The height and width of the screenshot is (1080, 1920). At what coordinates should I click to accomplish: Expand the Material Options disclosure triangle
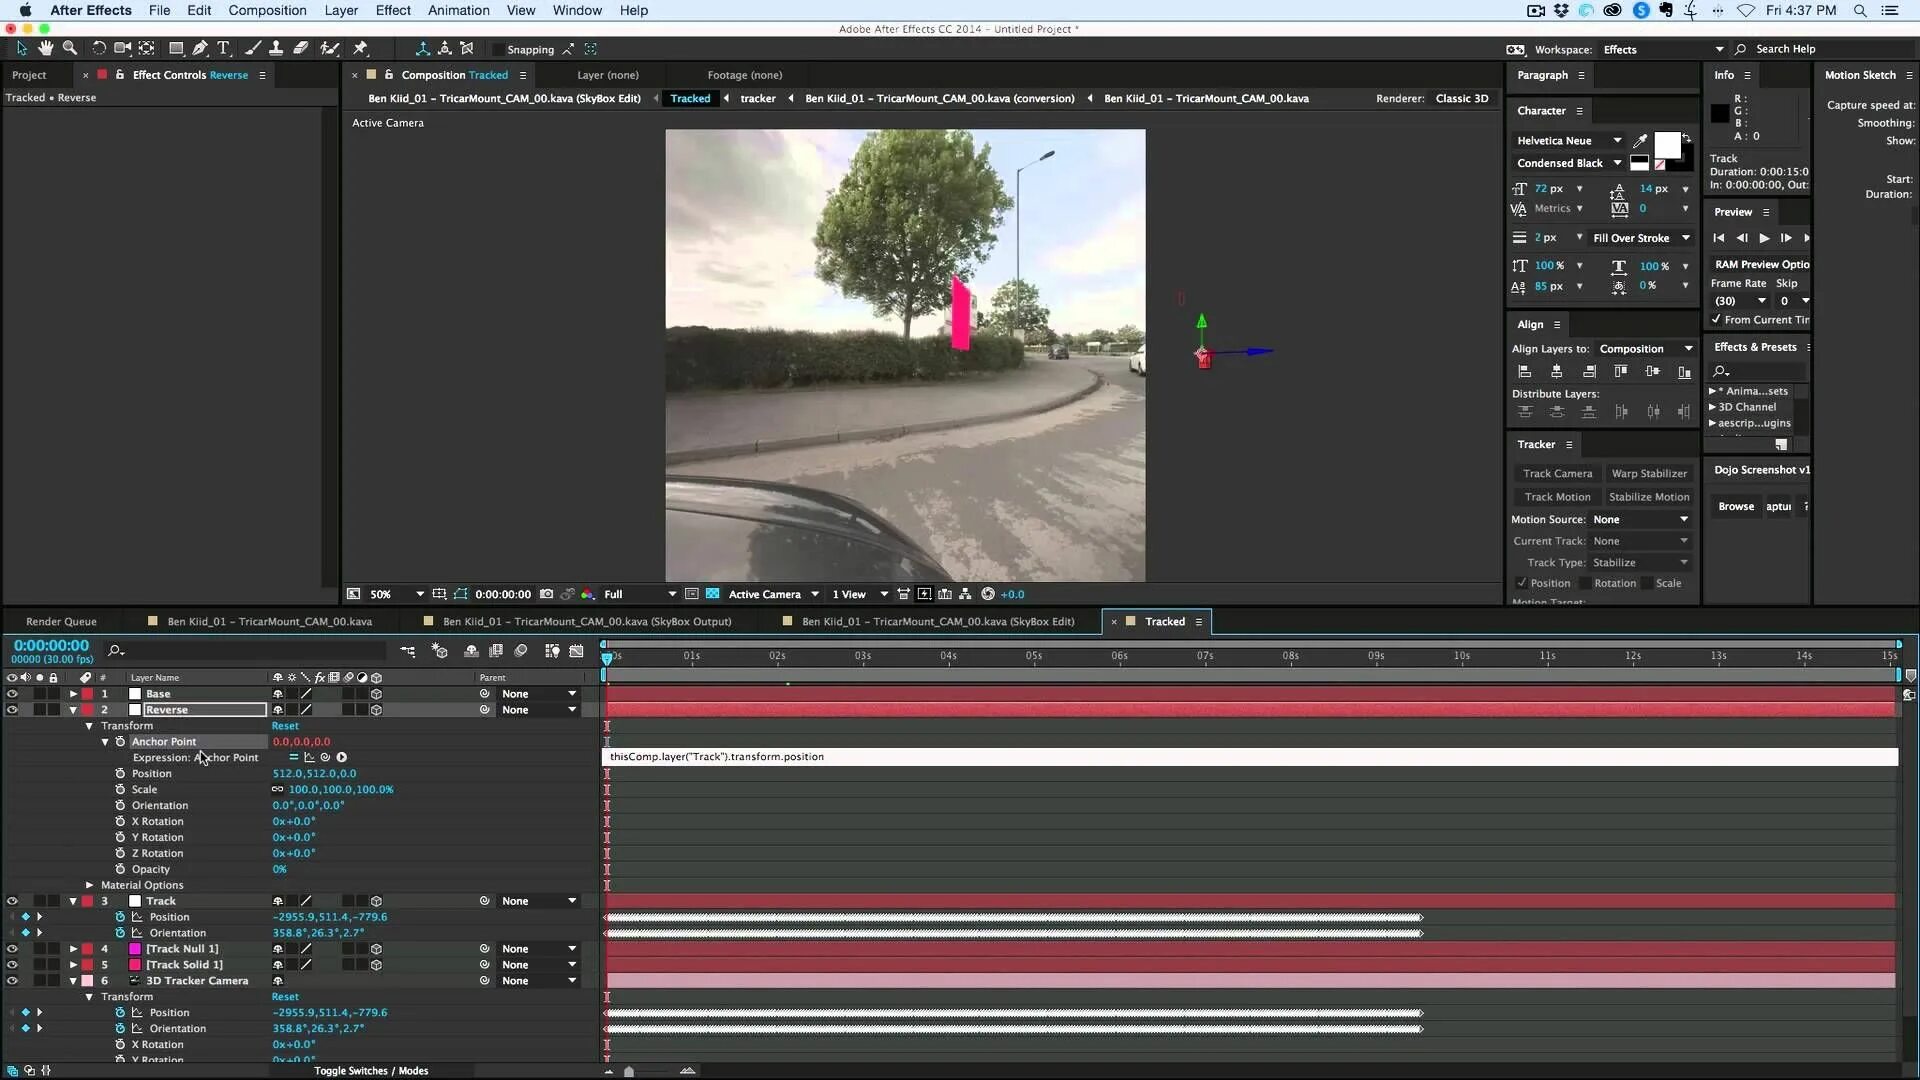tap(88, 885)
